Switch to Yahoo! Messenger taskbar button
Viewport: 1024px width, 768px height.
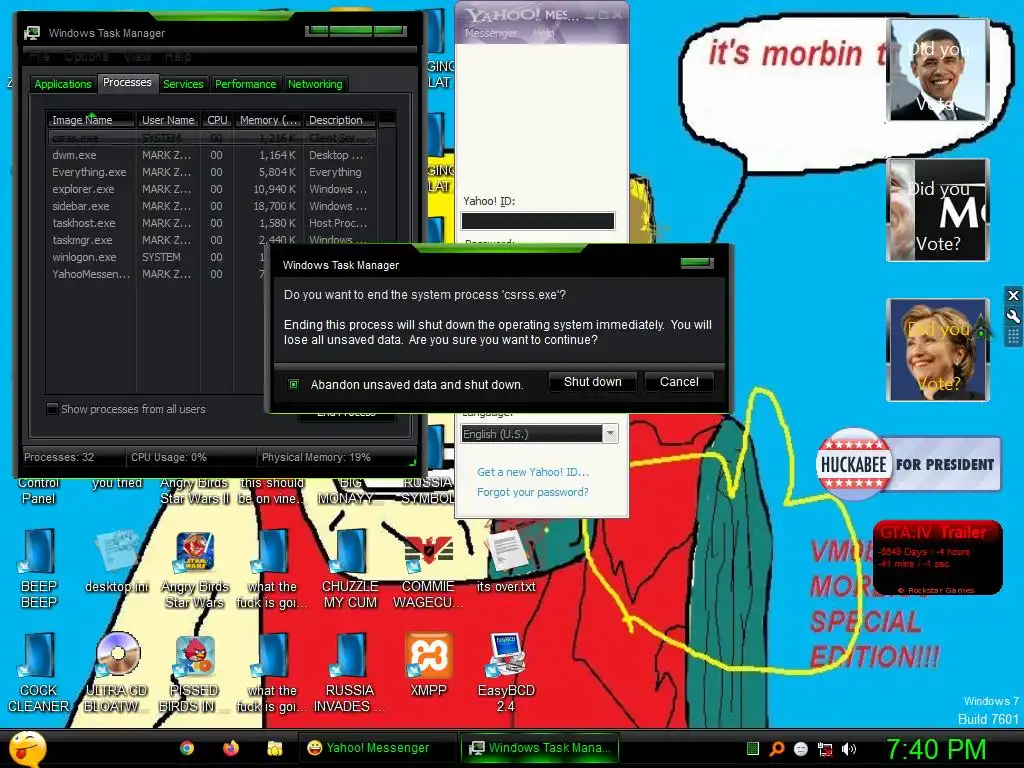click(377, 748)
